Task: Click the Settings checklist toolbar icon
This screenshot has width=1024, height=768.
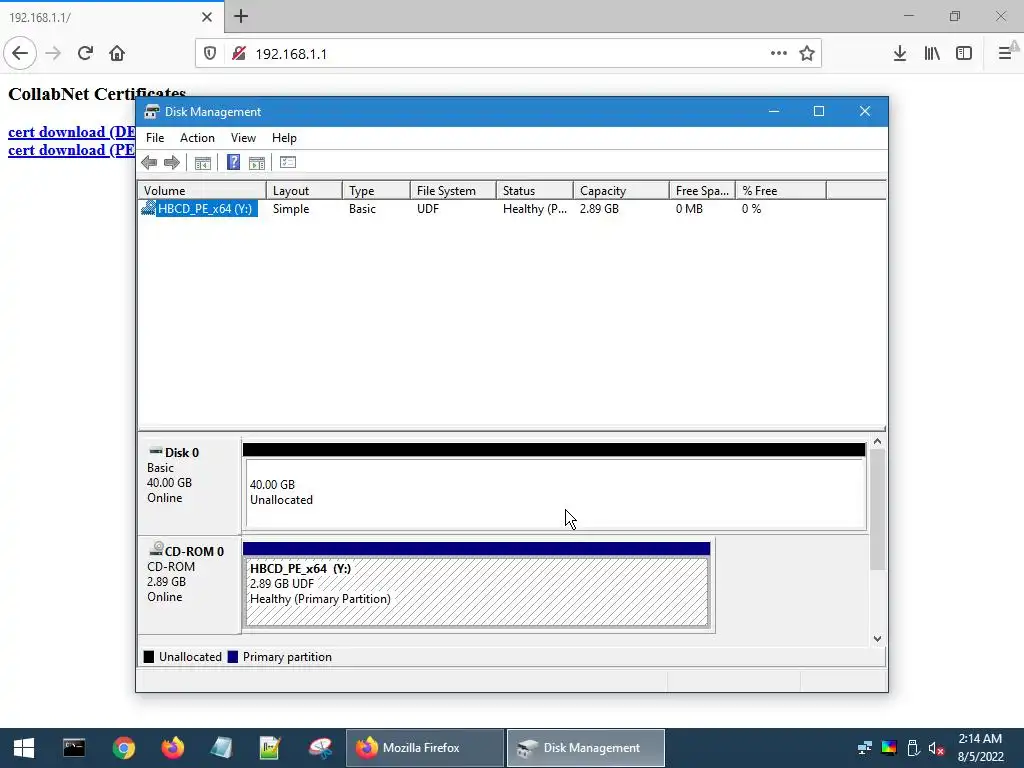Action: point(287,163)
